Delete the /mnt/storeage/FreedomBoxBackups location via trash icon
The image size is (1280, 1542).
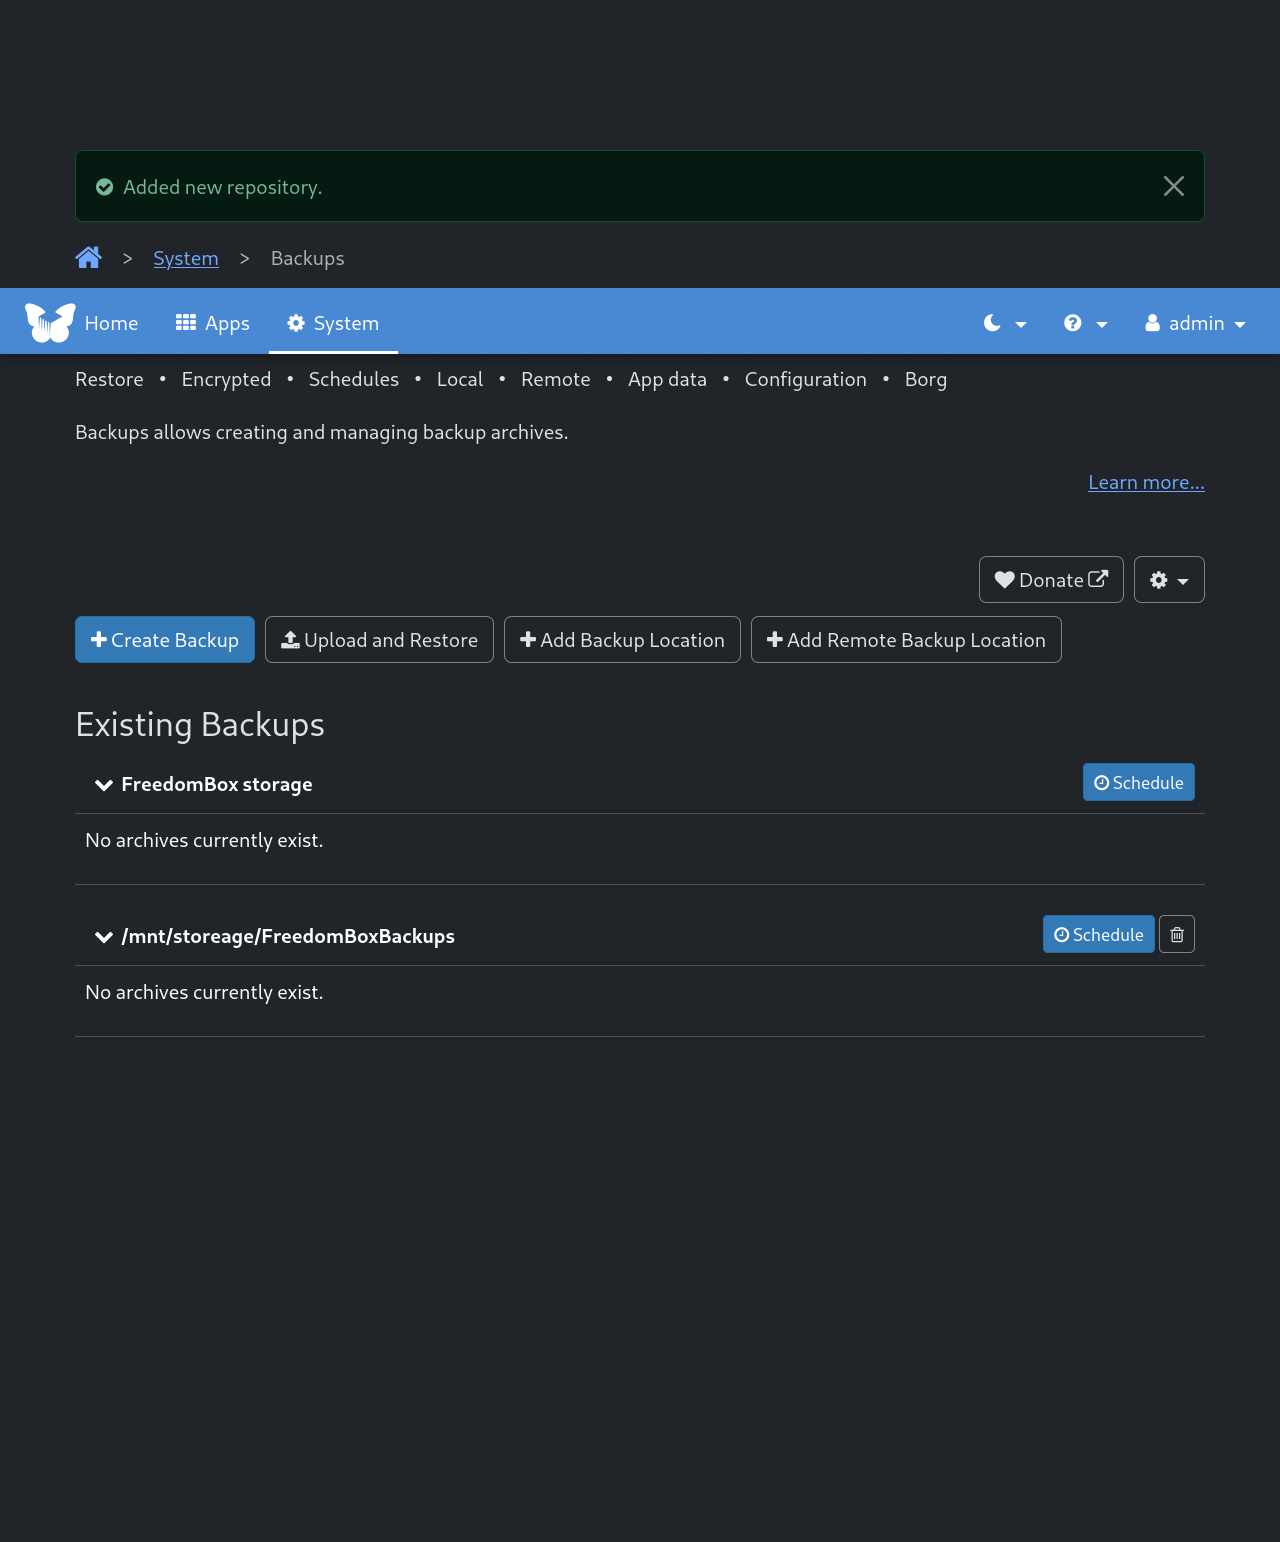pyautogui.click(x=1177, y=934)
